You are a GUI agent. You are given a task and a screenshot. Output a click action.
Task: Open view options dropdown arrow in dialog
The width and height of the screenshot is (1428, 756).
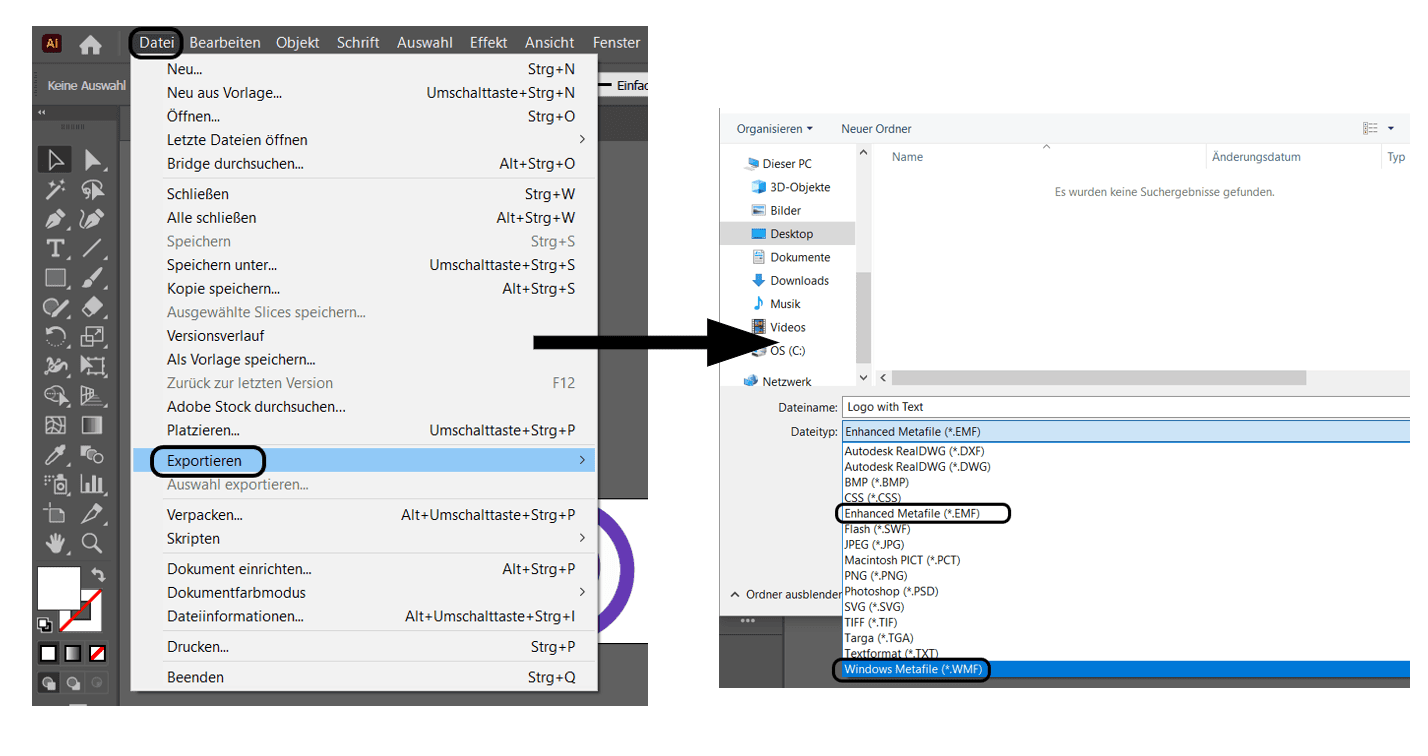[x=1391, y=129]
